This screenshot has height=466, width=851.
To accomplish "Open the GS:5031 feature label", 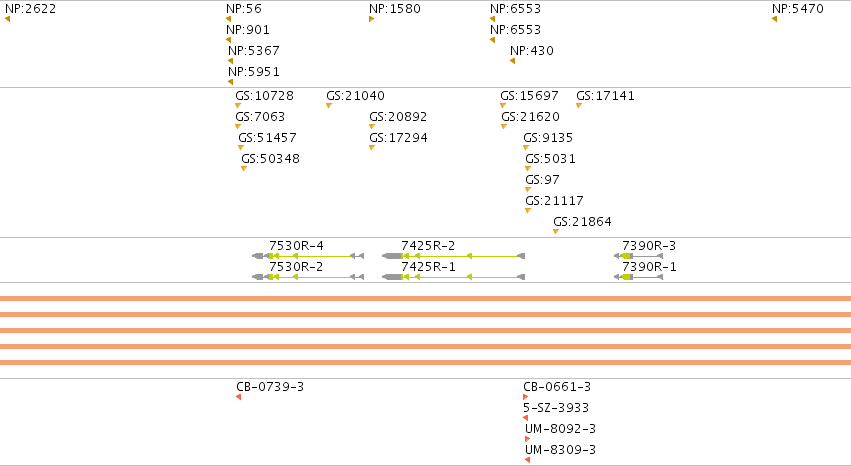I will pos(550,159).
